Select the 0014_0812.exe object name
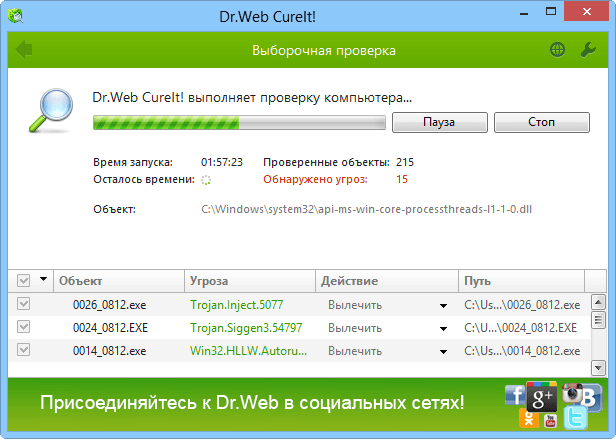 (x=110, y=351)
